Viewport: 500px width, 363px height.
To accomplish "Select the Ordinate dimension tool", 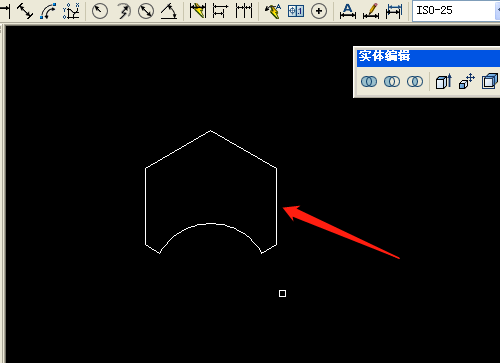I will point(71,11).
